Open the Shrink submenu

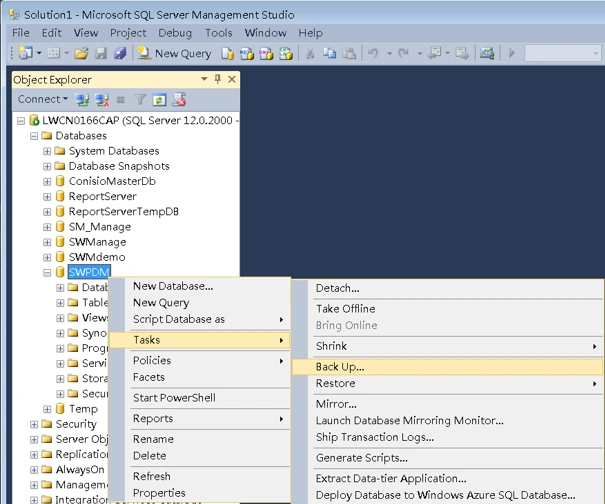coord(447,346)
